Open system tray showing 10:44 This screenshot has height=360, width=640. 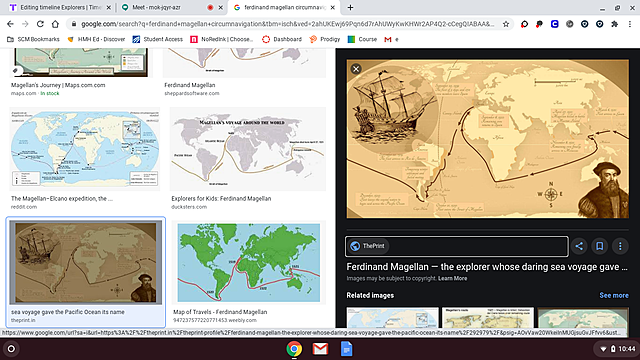click(617, 349)
